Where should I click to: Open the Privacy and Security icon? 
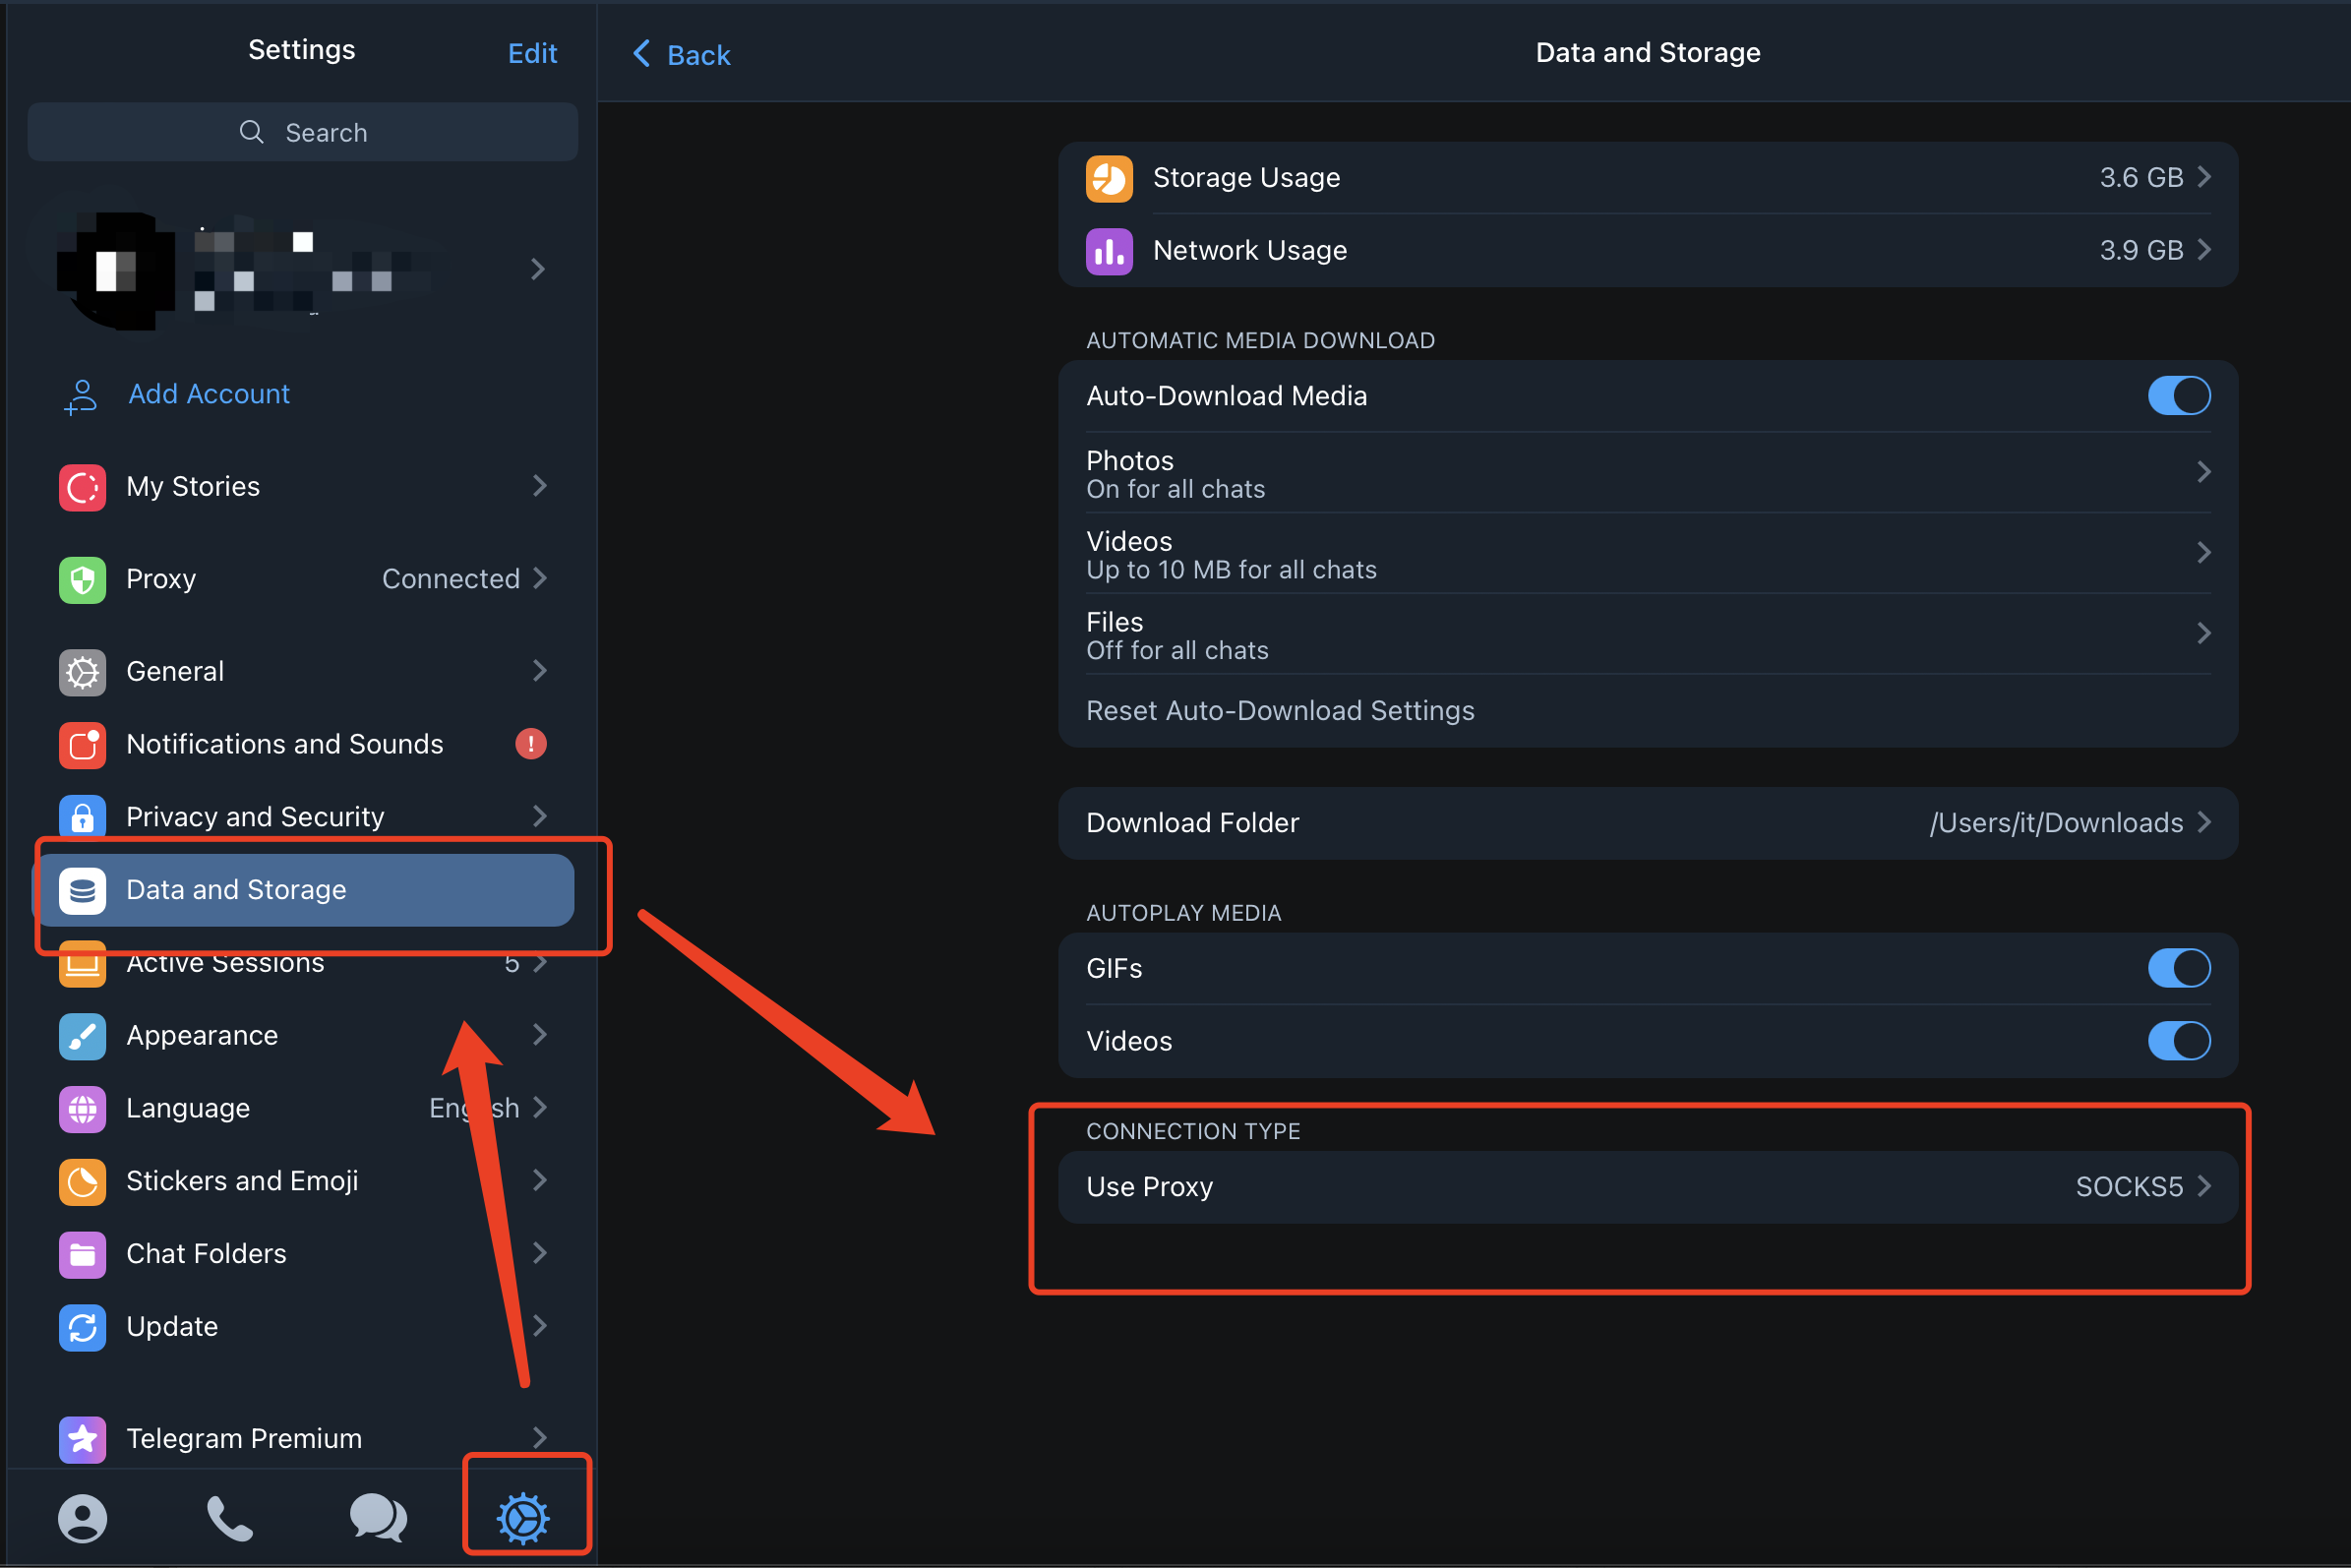83,815
